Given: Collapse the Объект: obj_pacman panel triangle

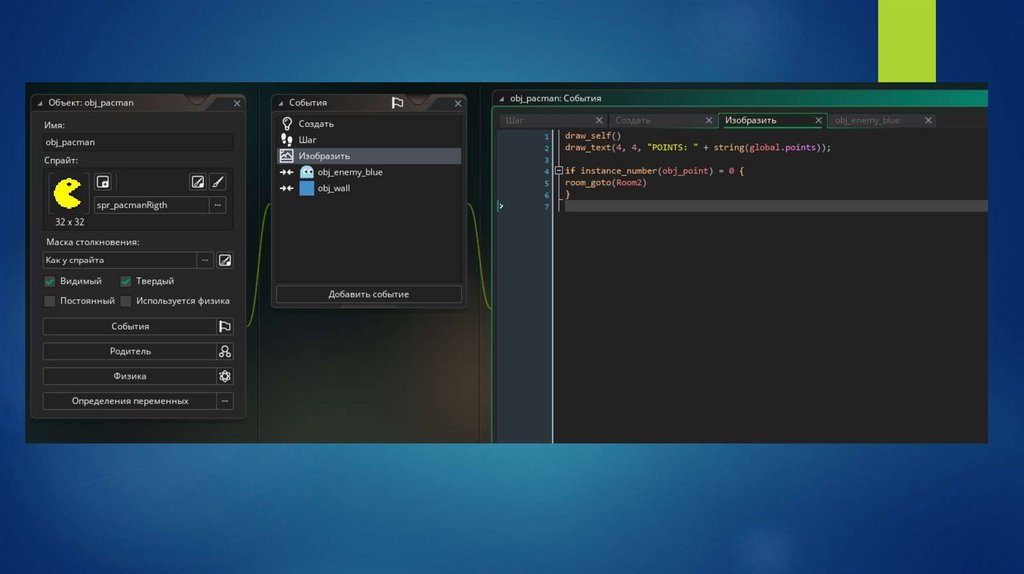Looking at the screenshot, I should pyautogui.click(x=40, y=103).
